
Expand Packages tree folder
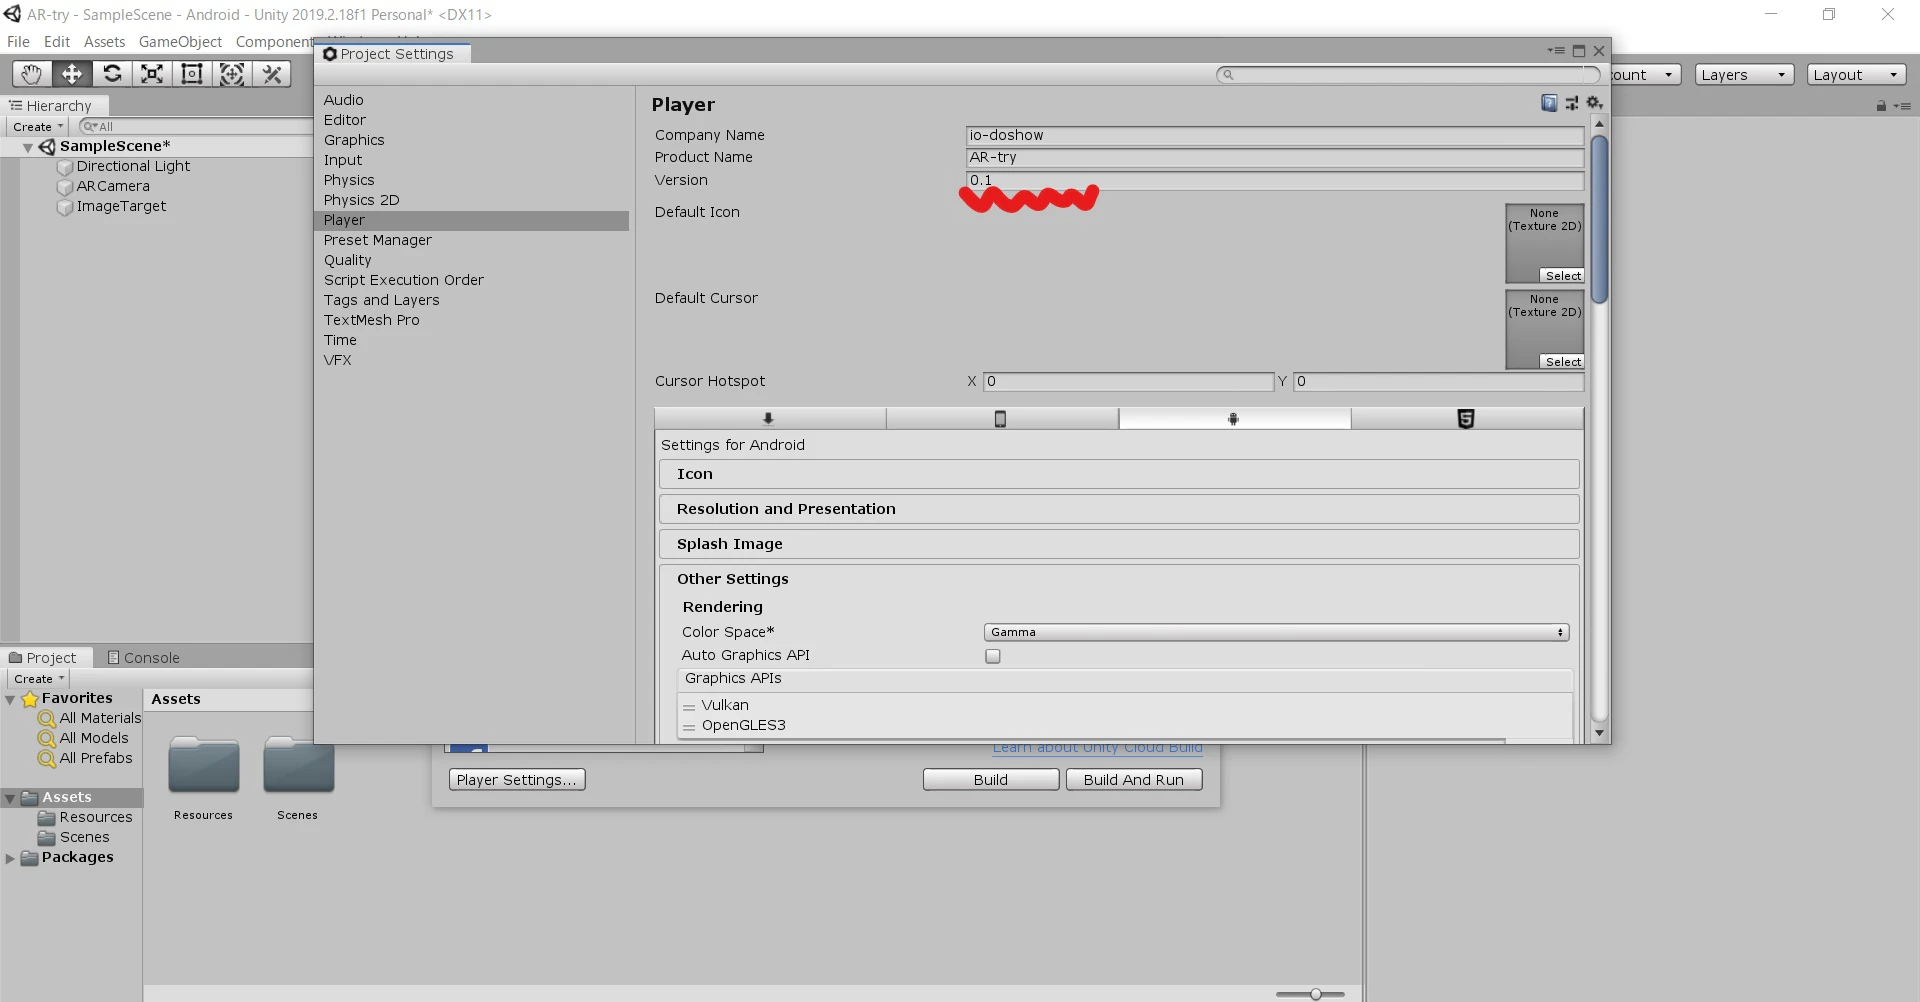point(10,858)
